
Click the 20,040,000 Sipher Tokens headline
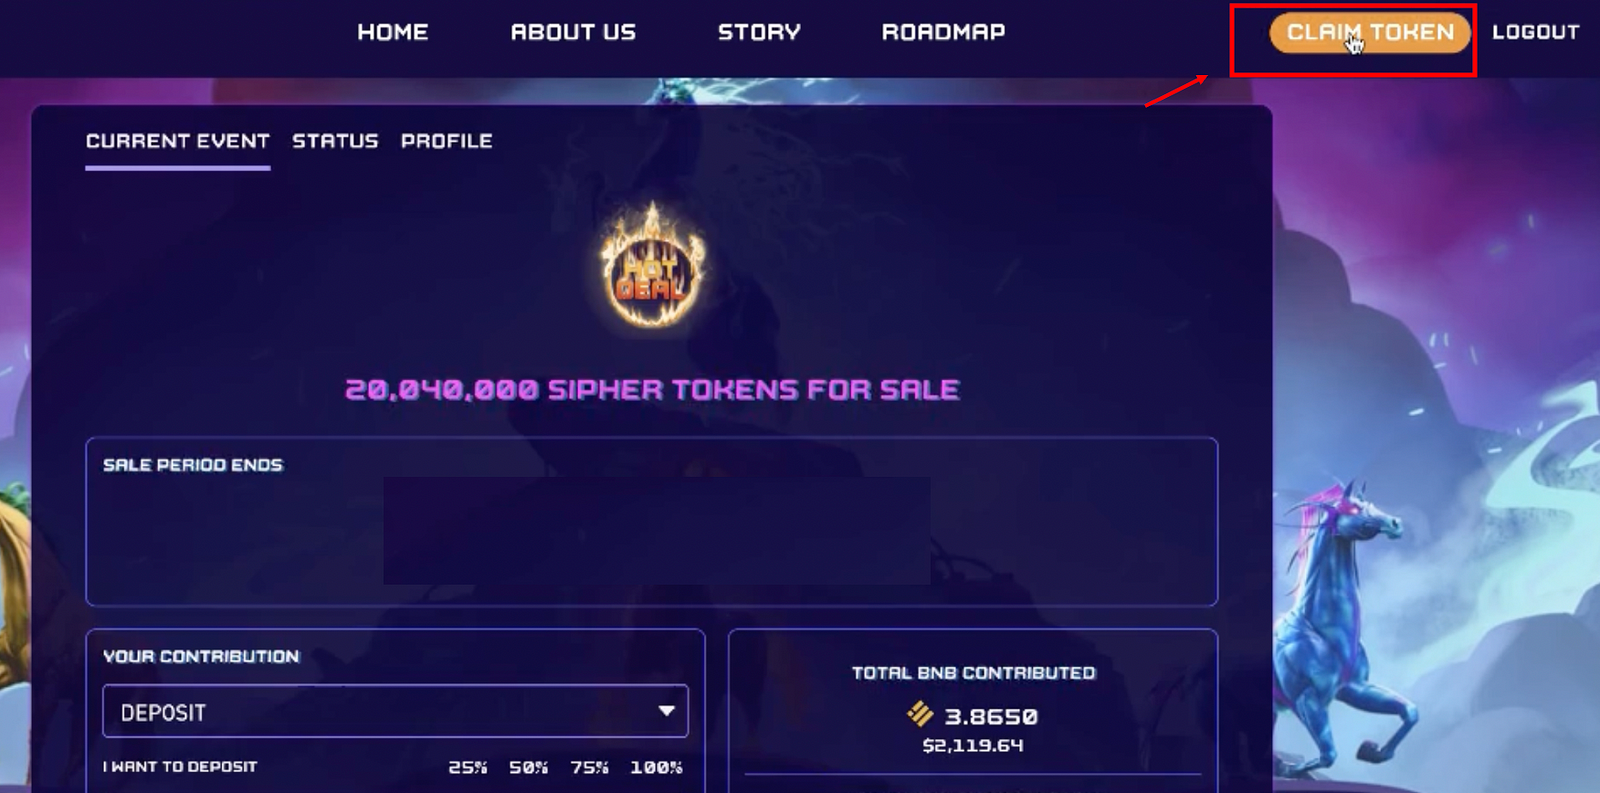coord(652,389)
